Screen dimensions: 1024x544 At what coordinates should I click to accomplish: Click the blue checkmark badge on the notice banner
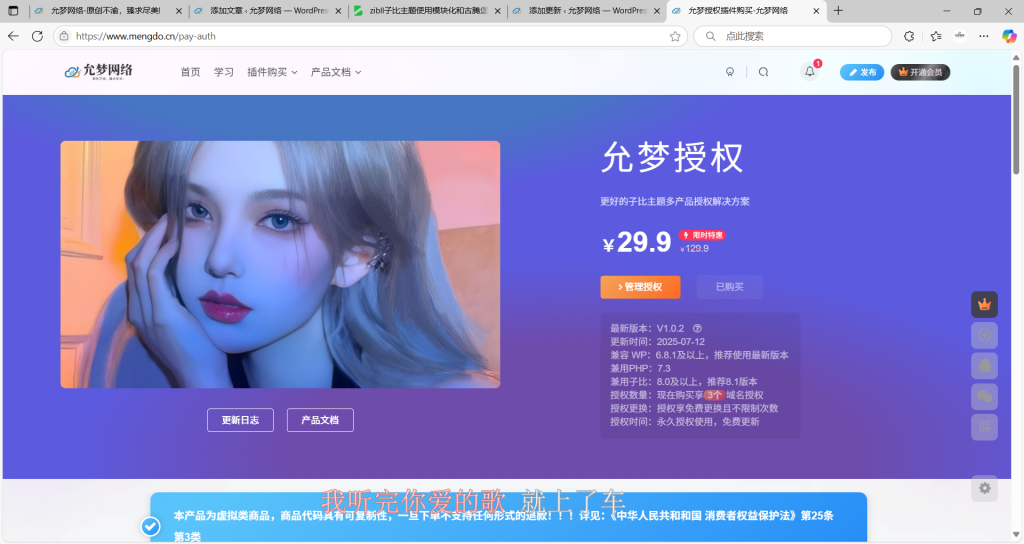click(151, 526)
